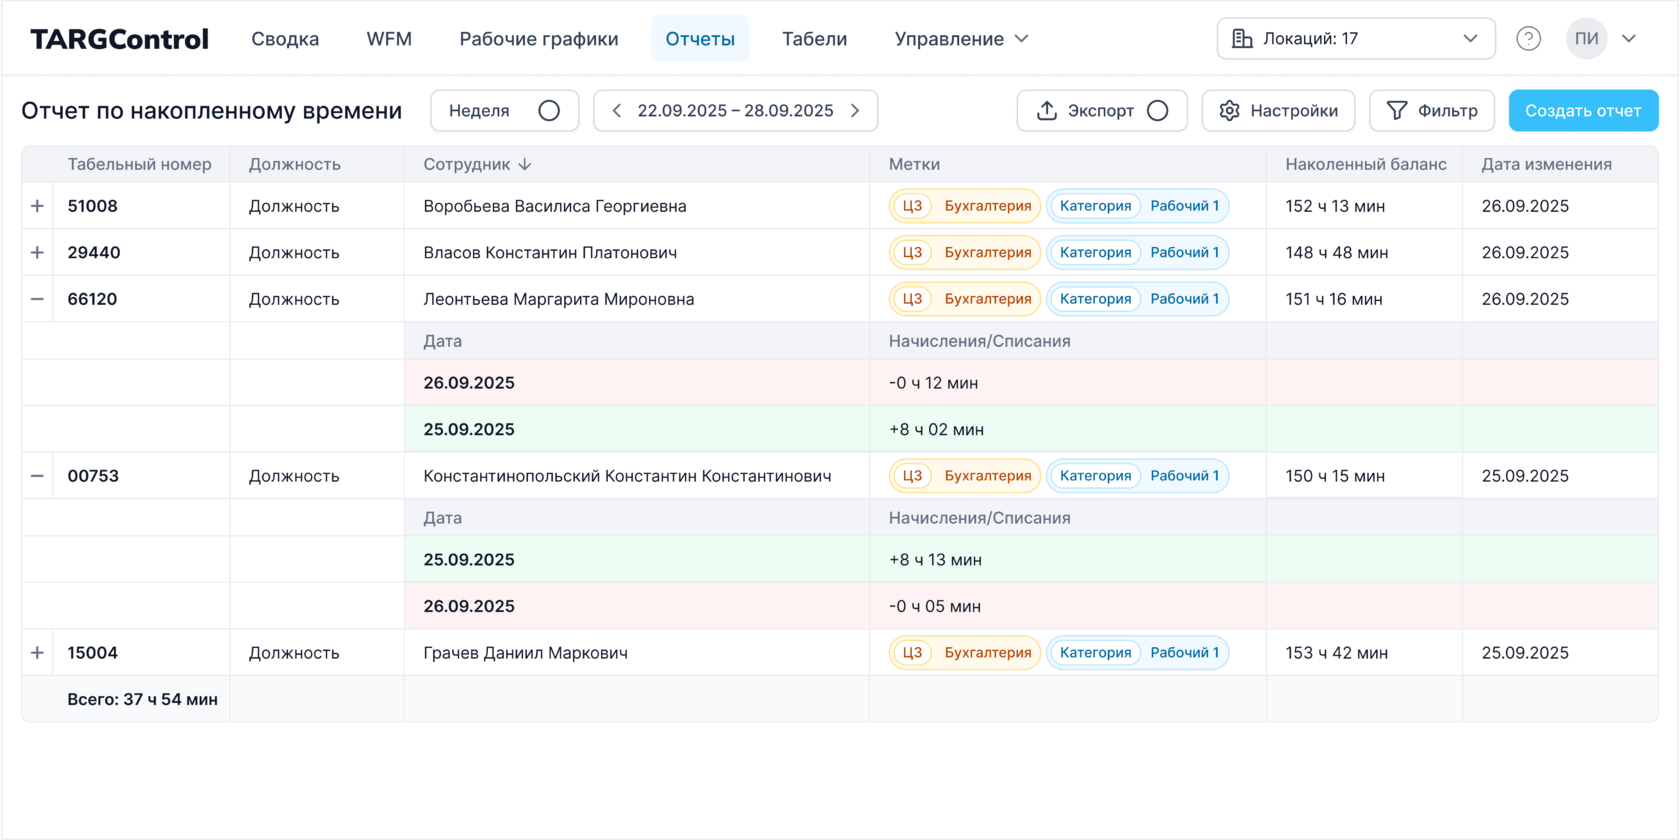Image resolution: width=1680 pixels, height=840 pixels.
Task: Click the sort arrow next to Сотрудник
Action: [x=525, y=164]
